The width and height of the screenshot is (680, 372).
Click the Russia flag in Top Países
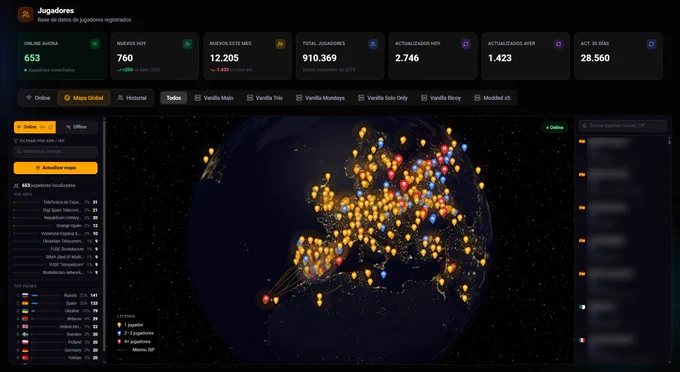(25, 295)
